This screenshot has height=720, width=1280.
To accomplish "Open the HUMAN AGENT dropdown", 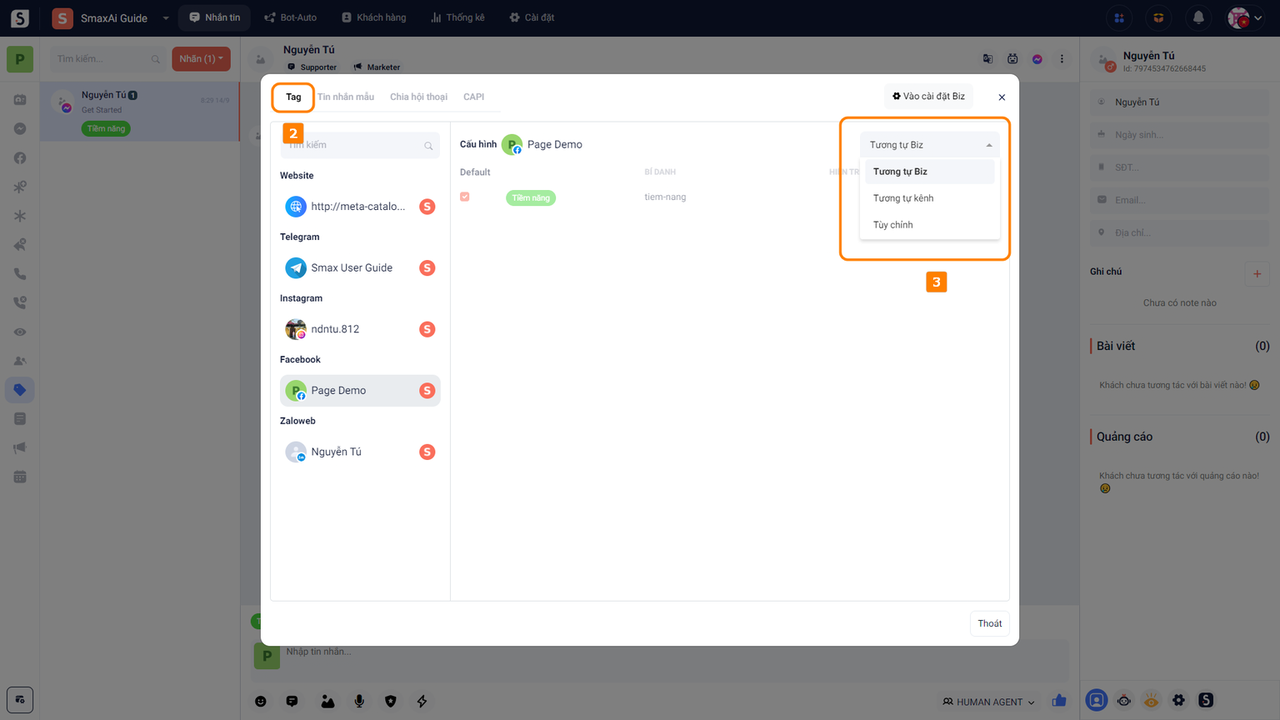I will click(988, 702).
